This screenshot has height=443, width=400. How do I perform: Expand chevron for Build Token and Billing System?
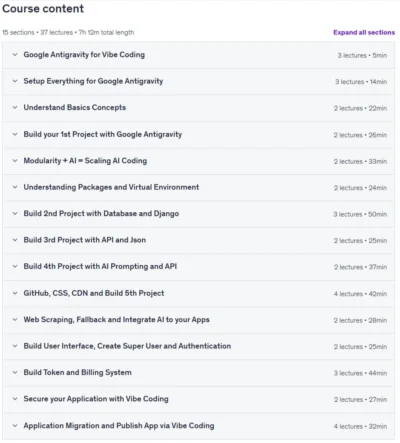[x=15, y=372]
